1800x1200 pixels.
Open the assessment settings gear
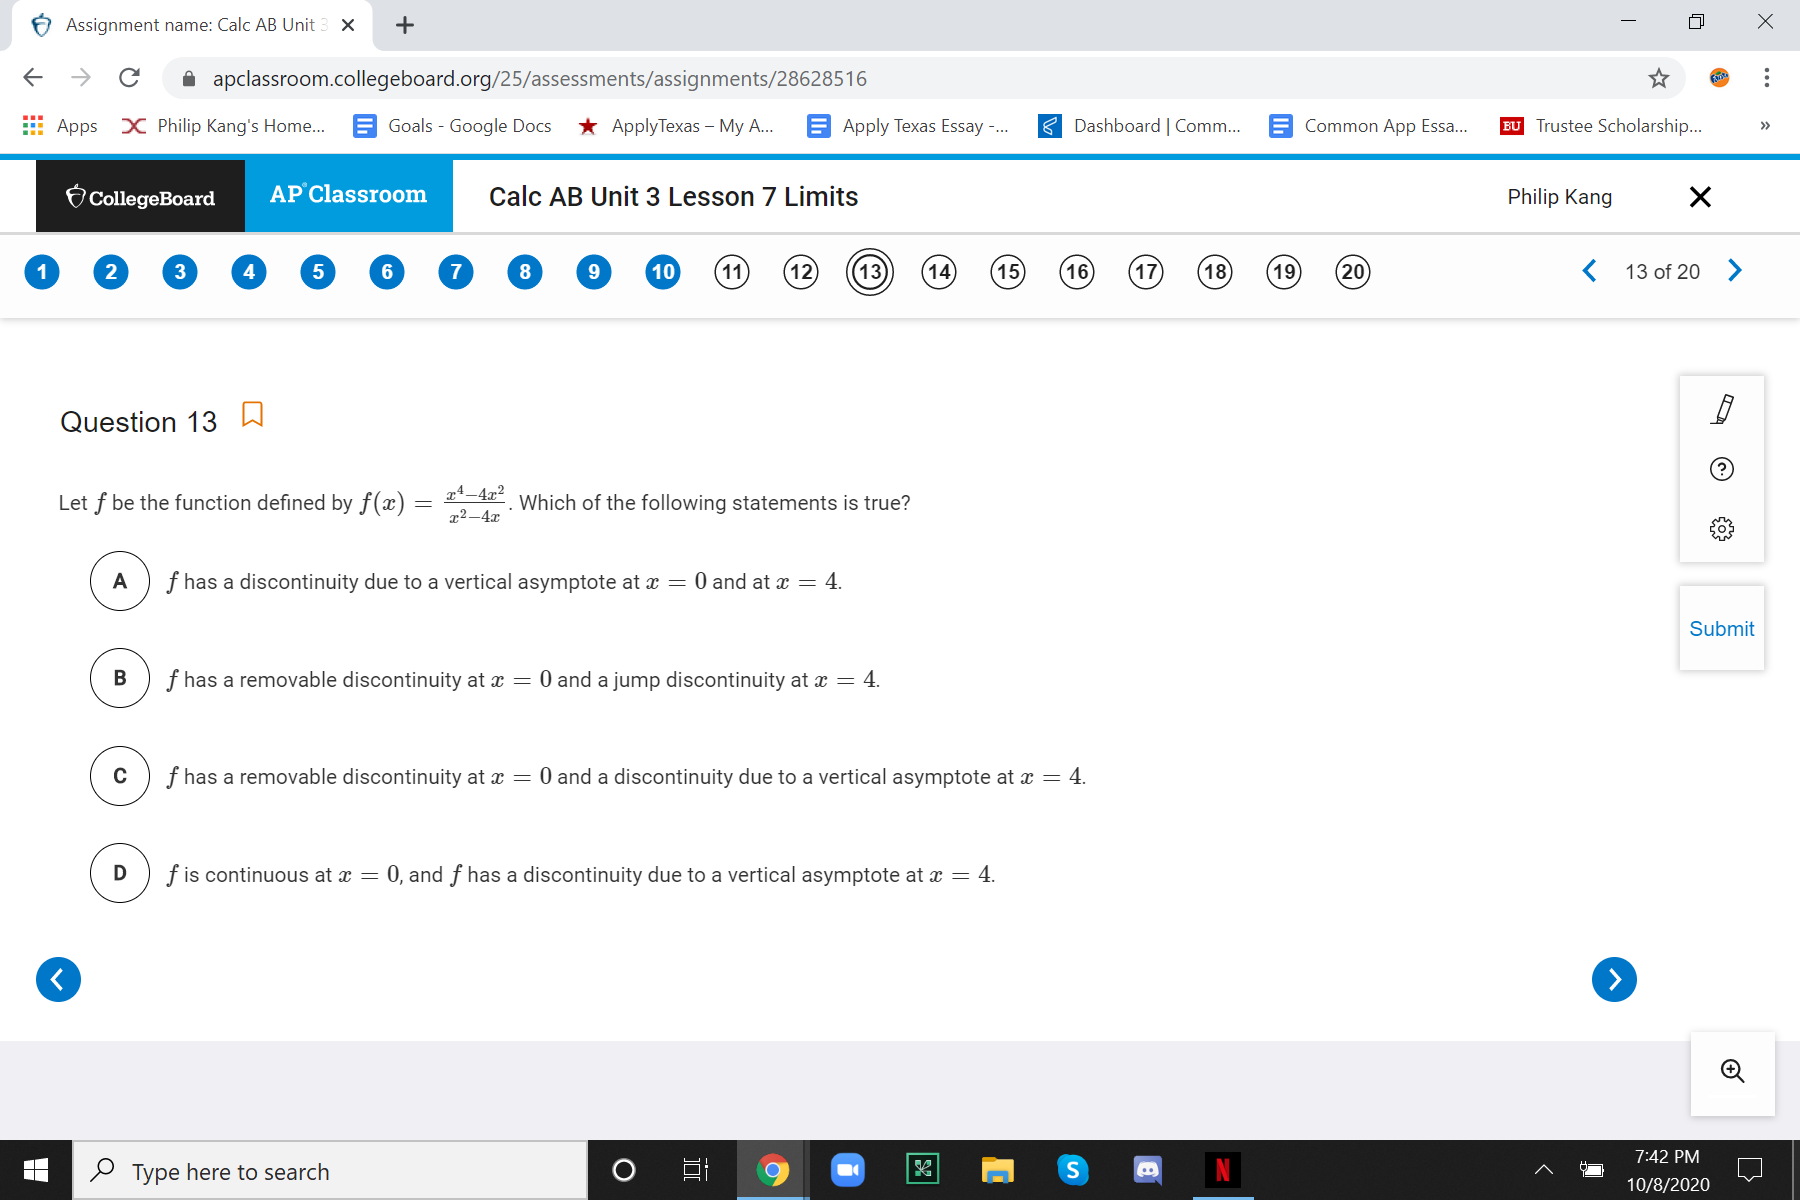pos(1721,529)
